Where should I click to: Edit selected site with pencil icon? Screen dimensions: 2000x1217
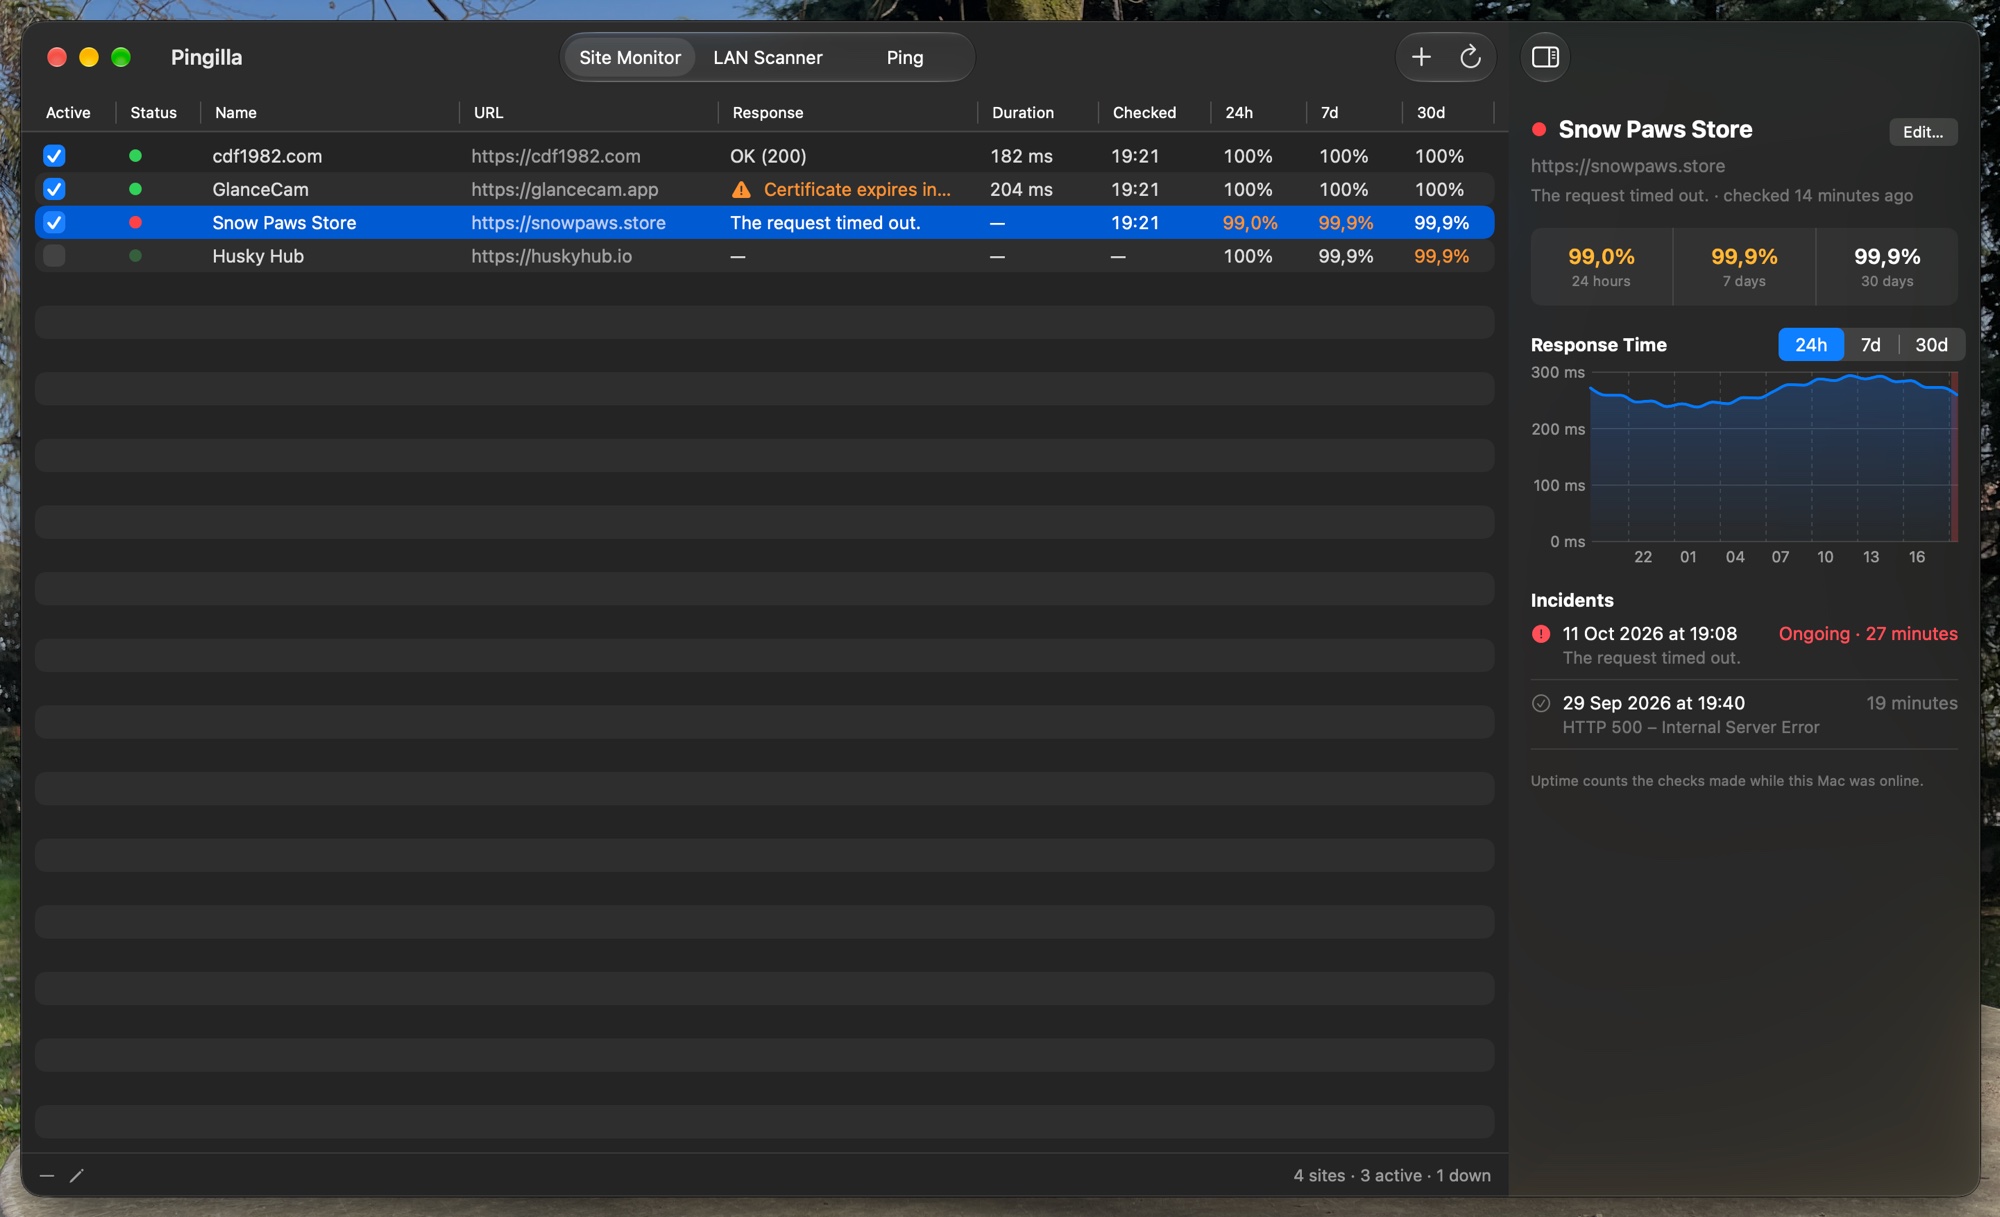coord(77,1175)
